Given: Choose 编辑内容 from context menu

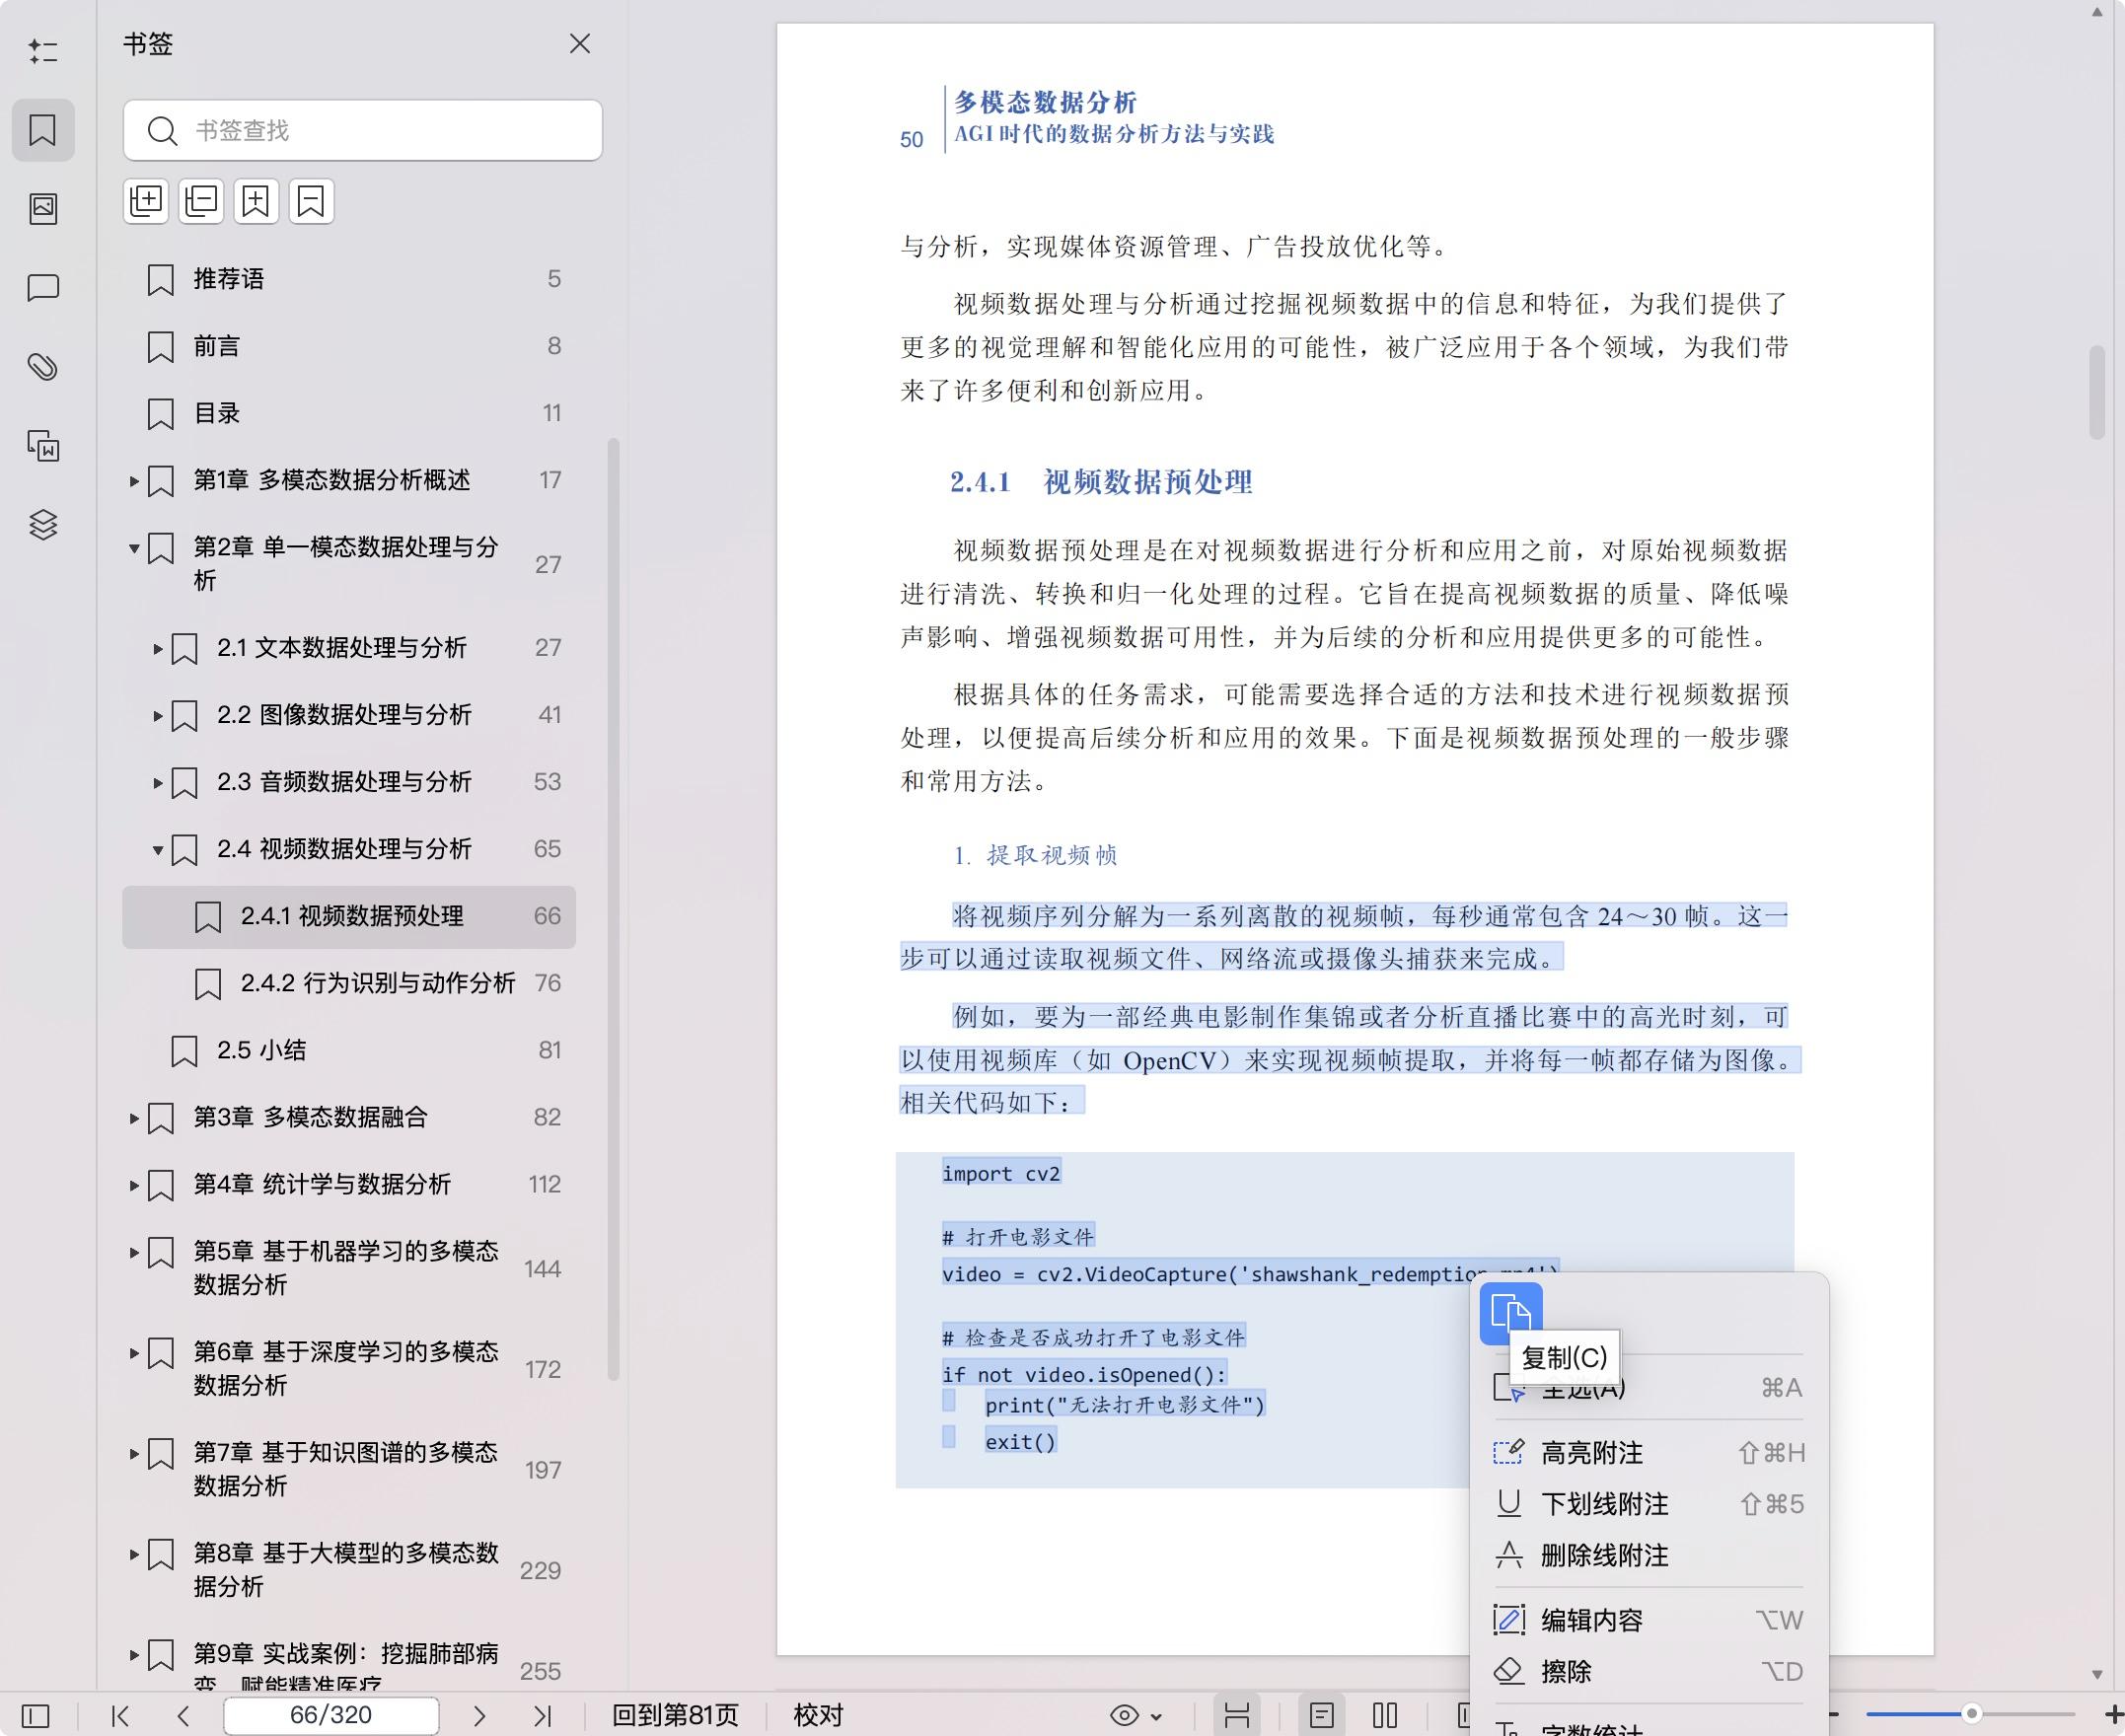Looking at the screenshot, I should 1648,1620.
